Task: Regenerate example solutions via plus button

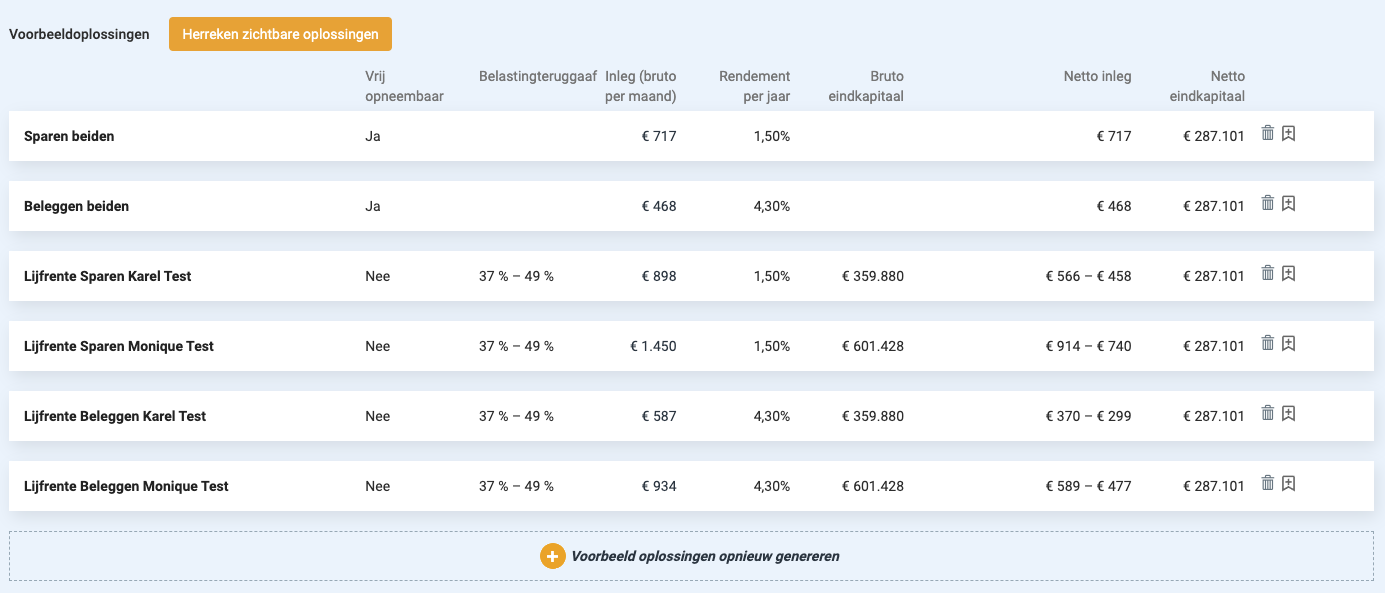Action: pyautogui.click(x=691, y=556)
